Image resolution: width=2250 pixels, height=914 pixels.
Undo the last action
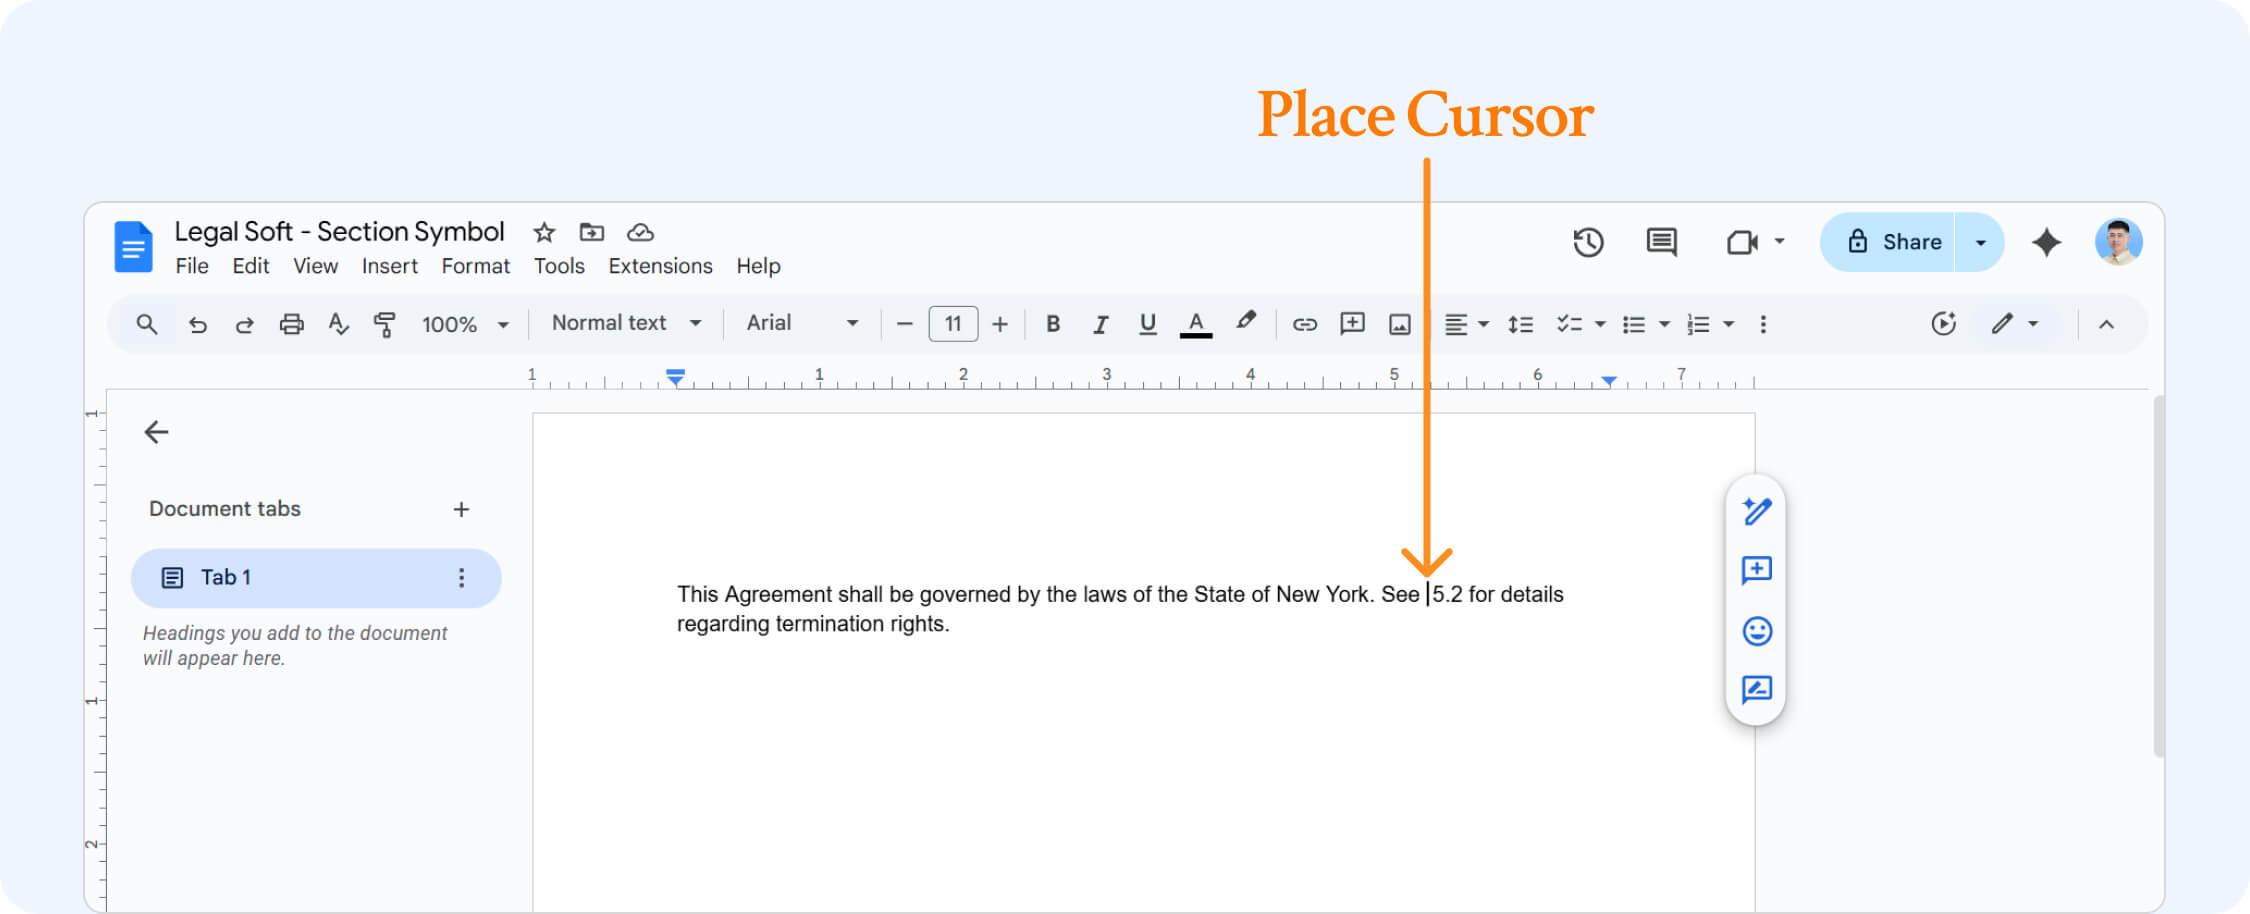pos(198,324)
